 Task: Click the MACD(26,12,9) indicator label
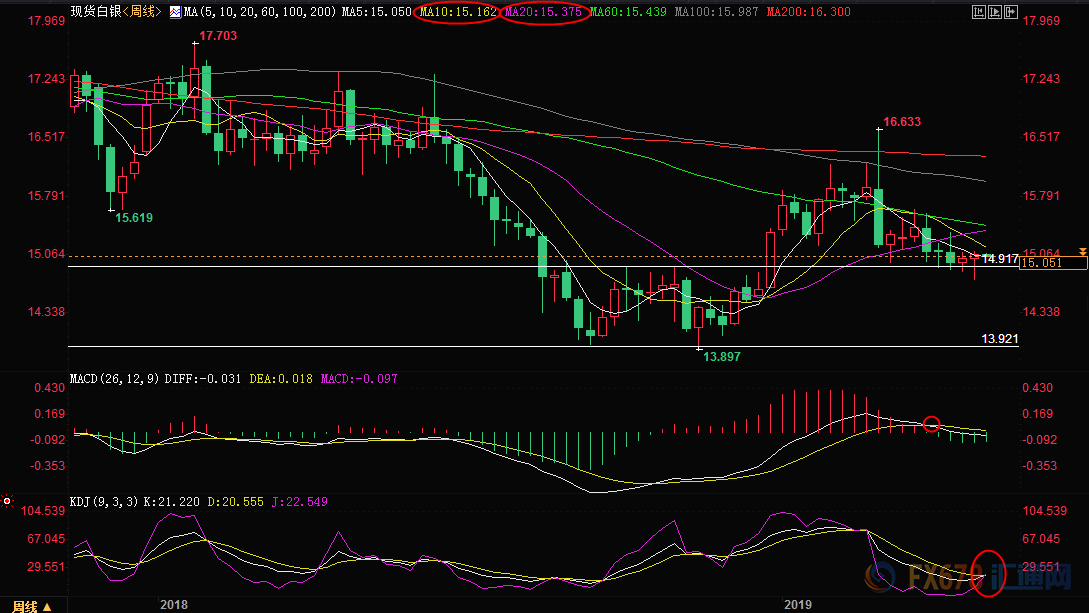coord(115,379)
